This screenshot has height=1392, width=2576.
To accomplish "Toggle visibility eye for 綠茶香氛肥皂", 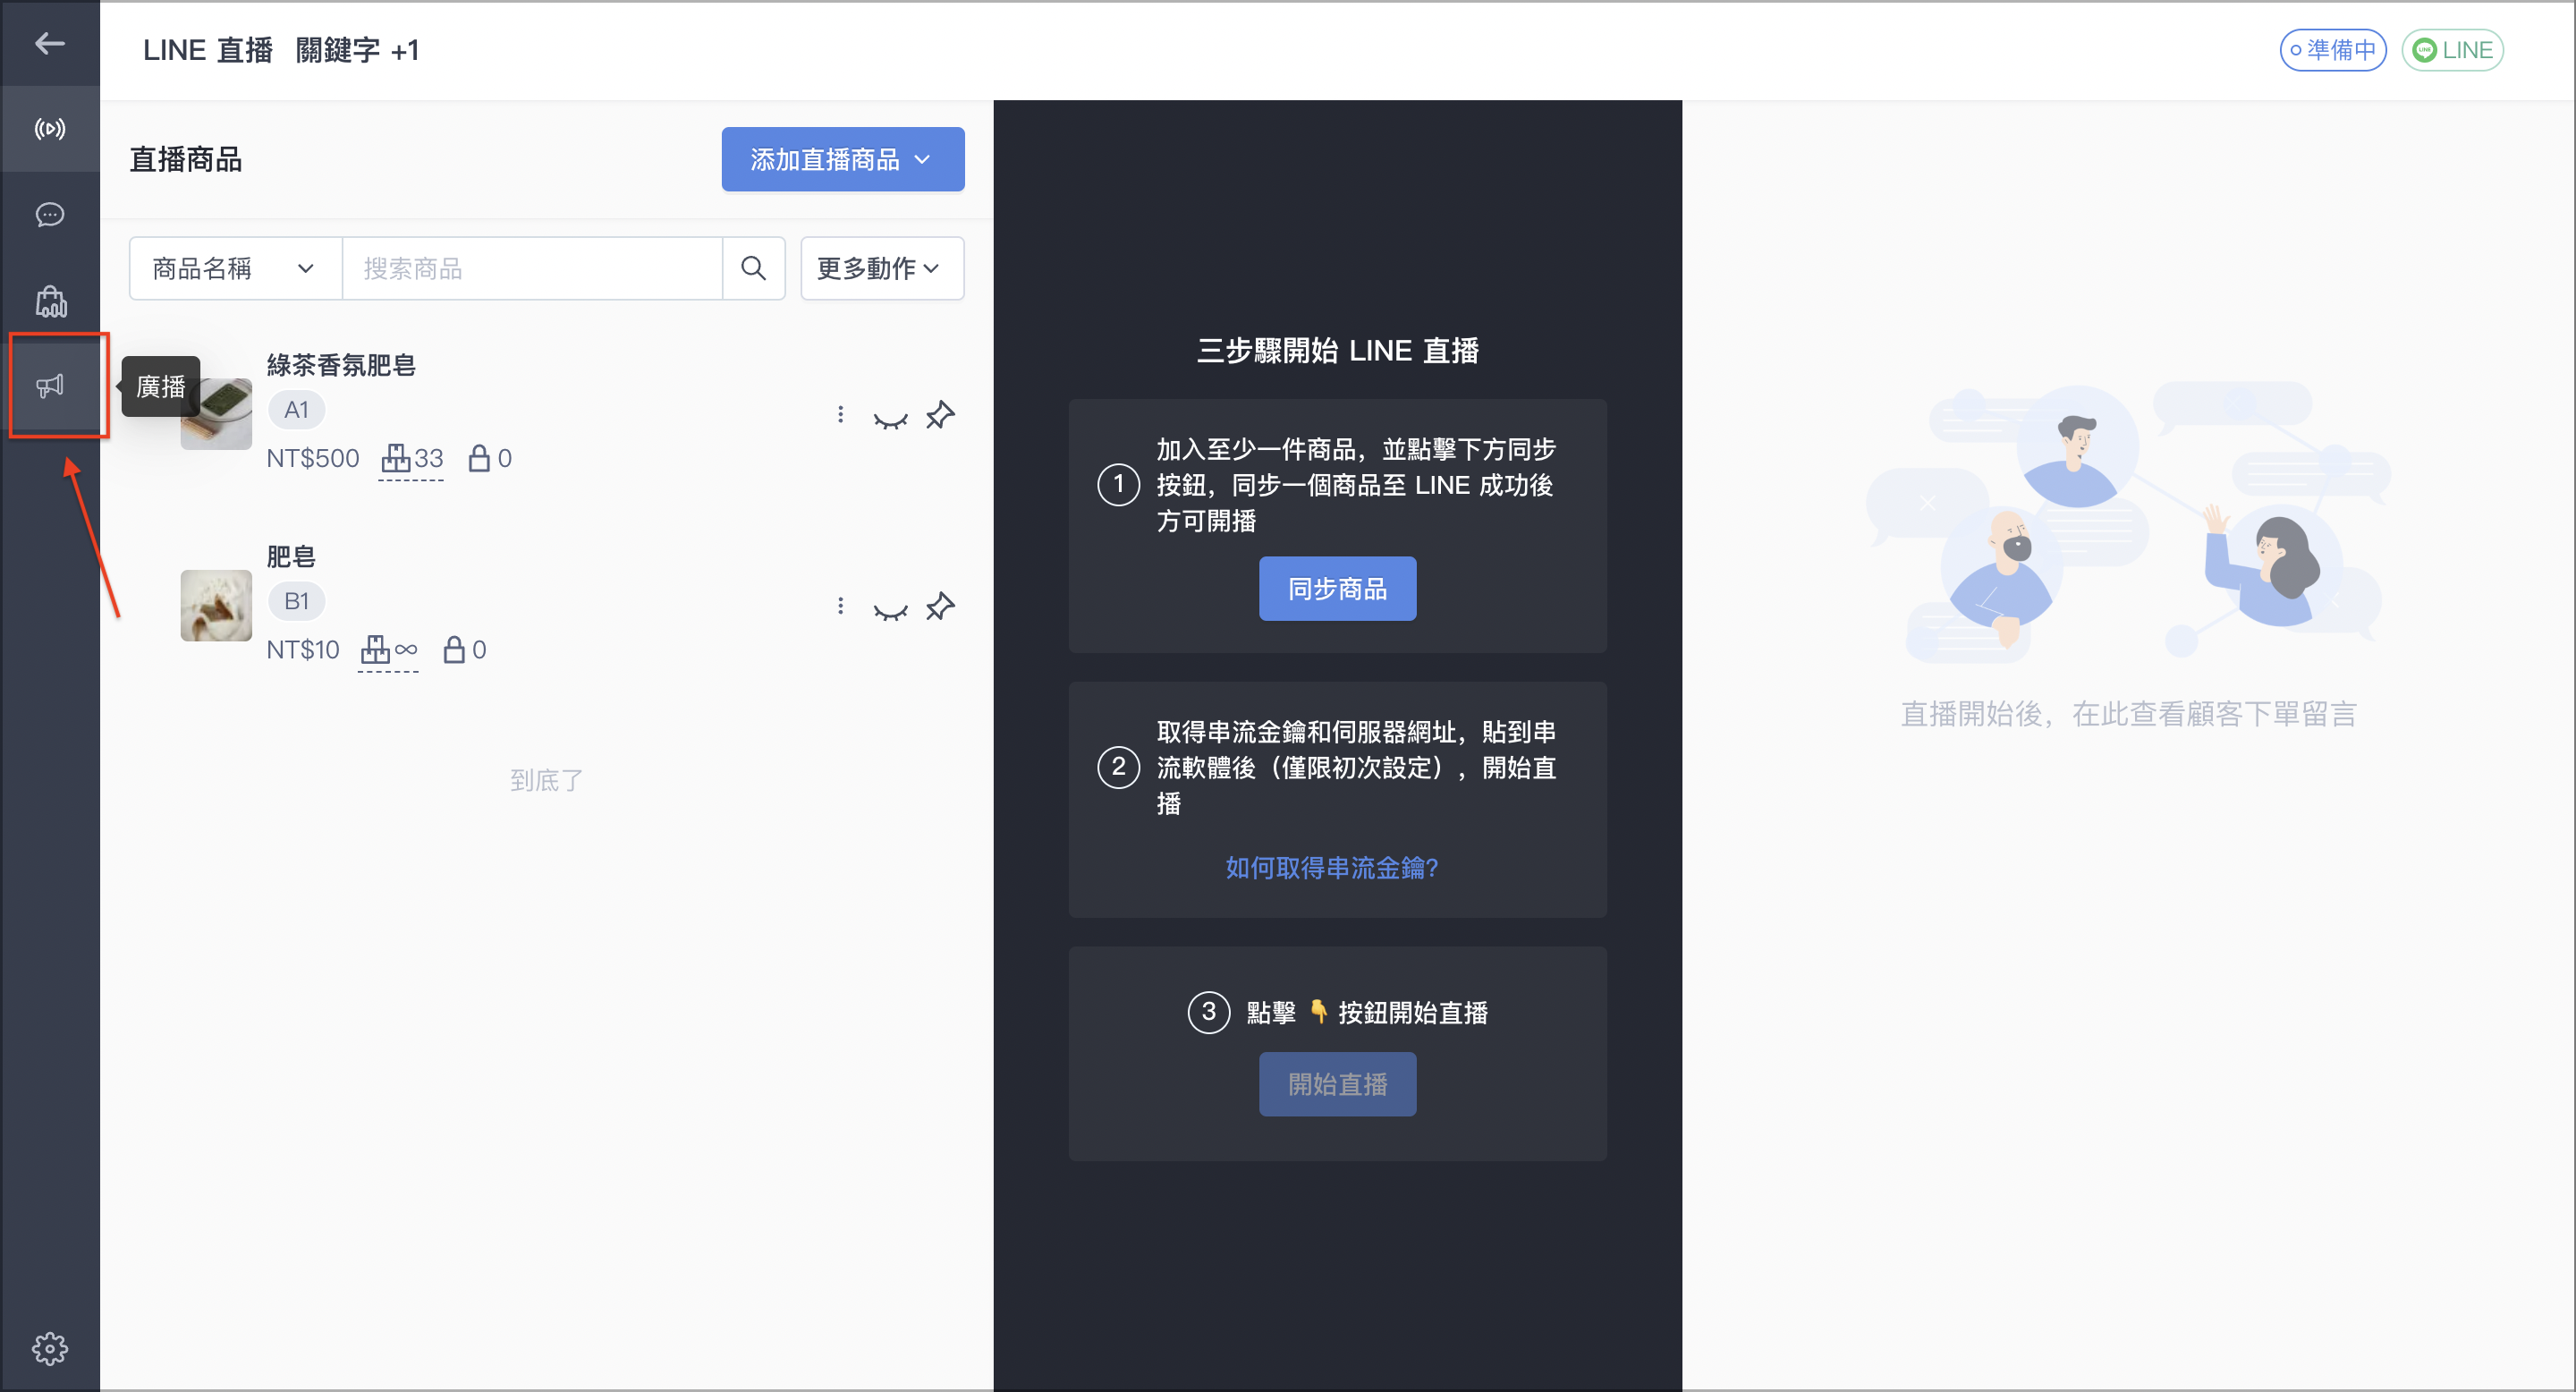I will click(x=890, y=418).
